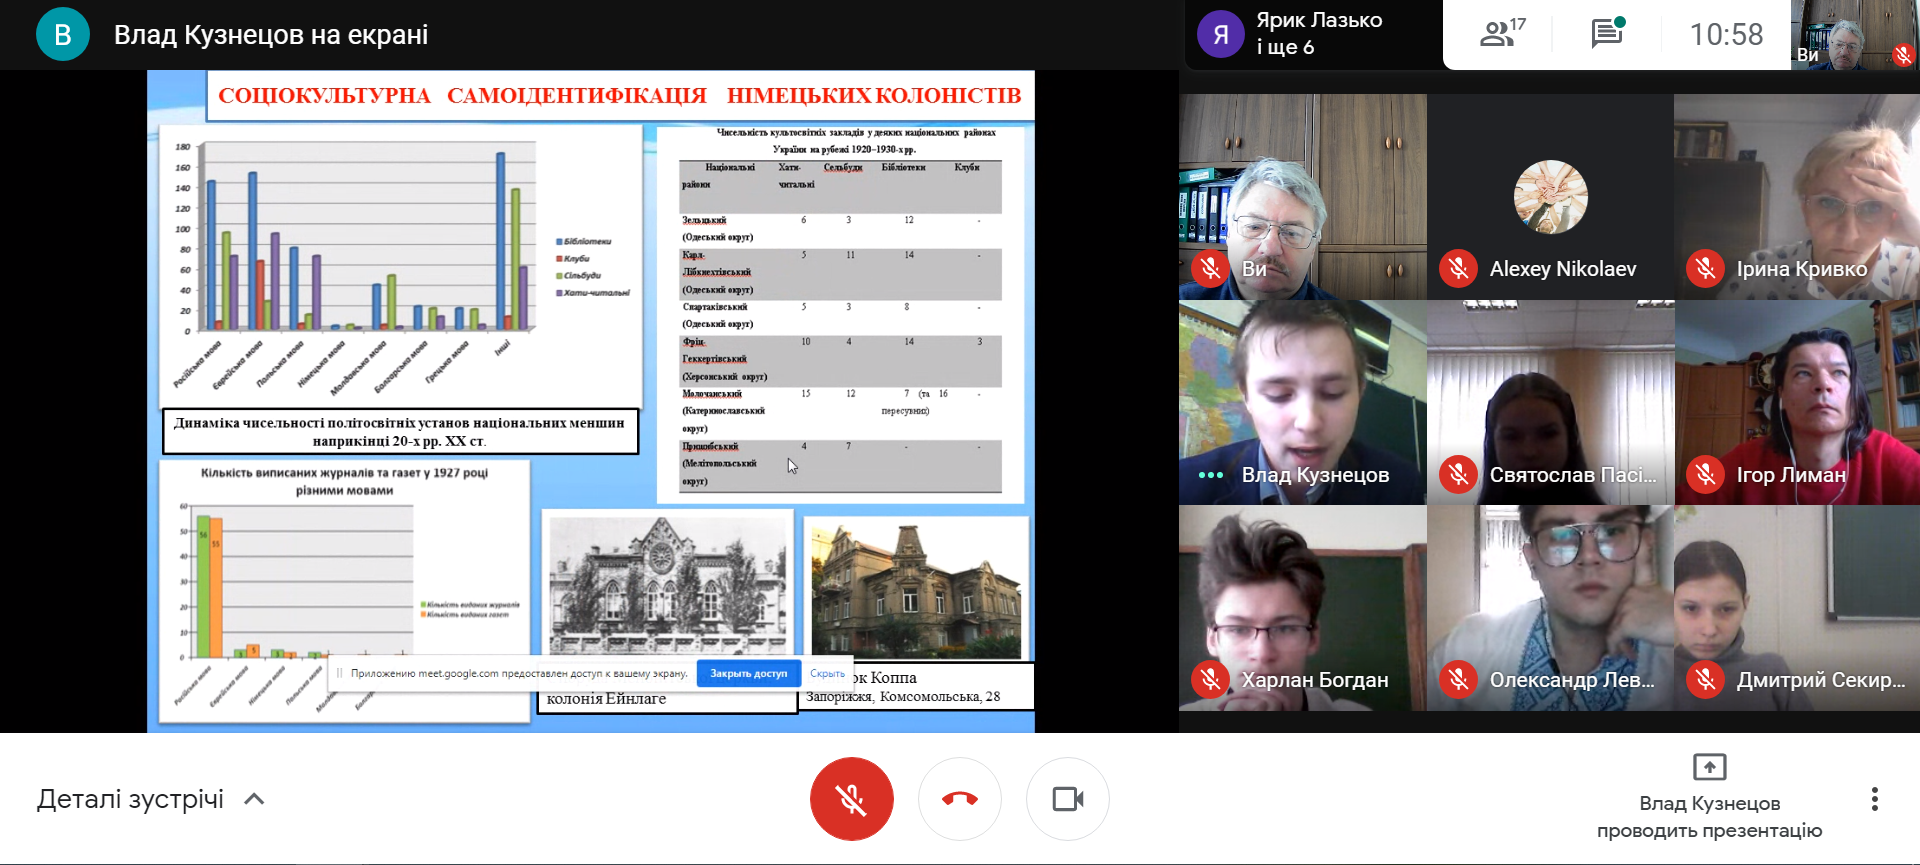The width and height of the screenshot is (1920, 865).
Task: Open the meeting chat icon
Action: pos(1608,34)
